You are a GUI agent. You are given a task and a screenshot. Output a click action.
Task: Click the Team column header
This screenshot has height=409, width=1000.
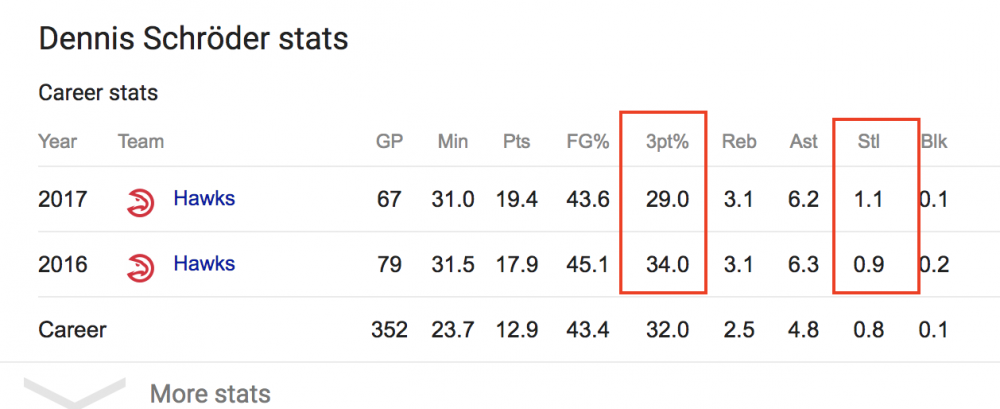tap(141, 142)
